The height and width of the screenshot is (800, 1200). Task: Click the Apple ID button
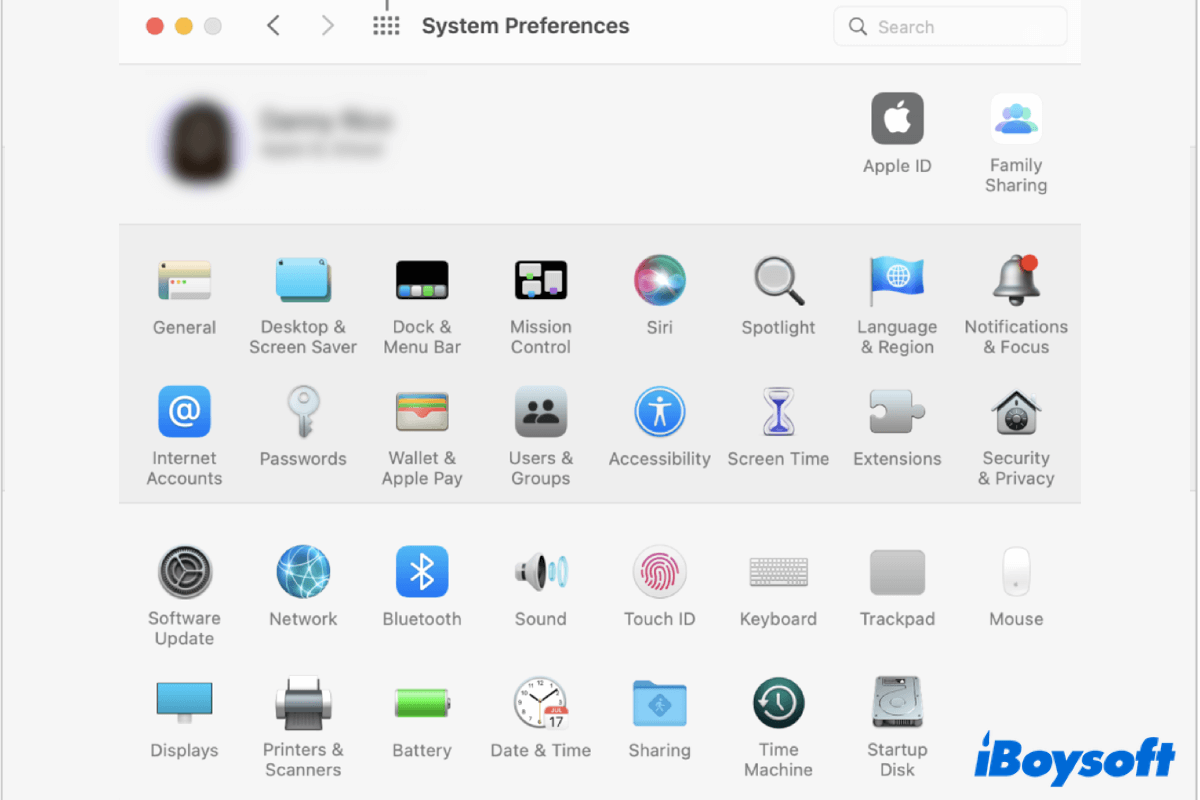point(897,120)
